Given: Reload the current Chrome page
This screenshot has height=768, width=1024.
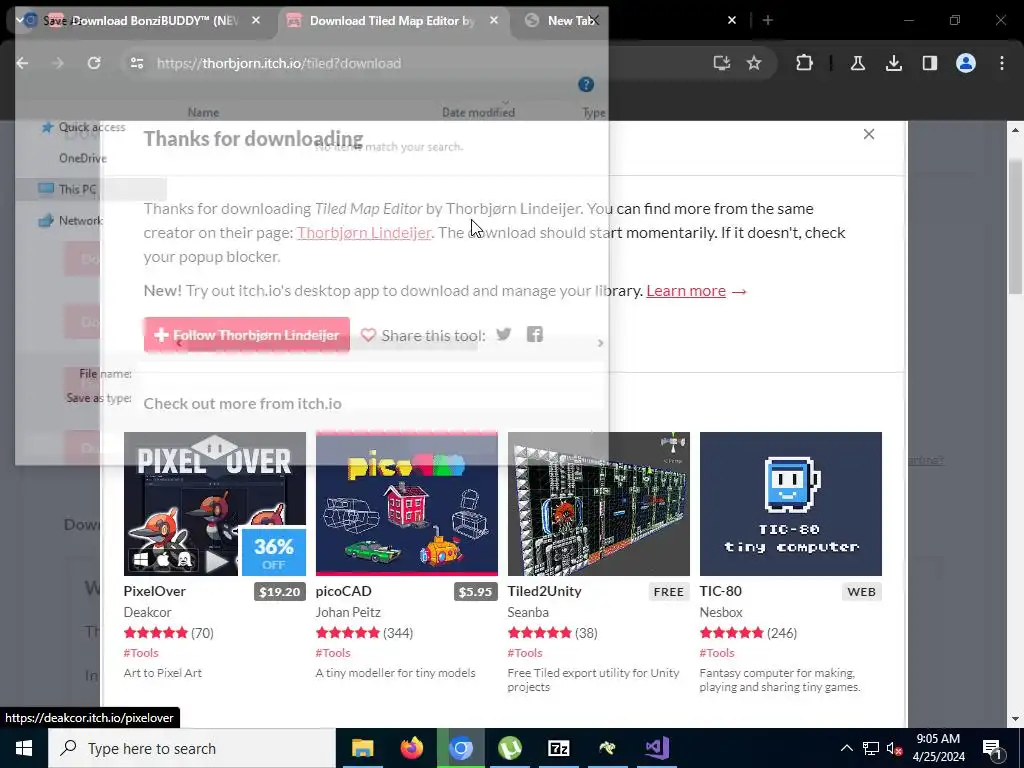Looking at the screenshot, I should click(x=94, y=63).
